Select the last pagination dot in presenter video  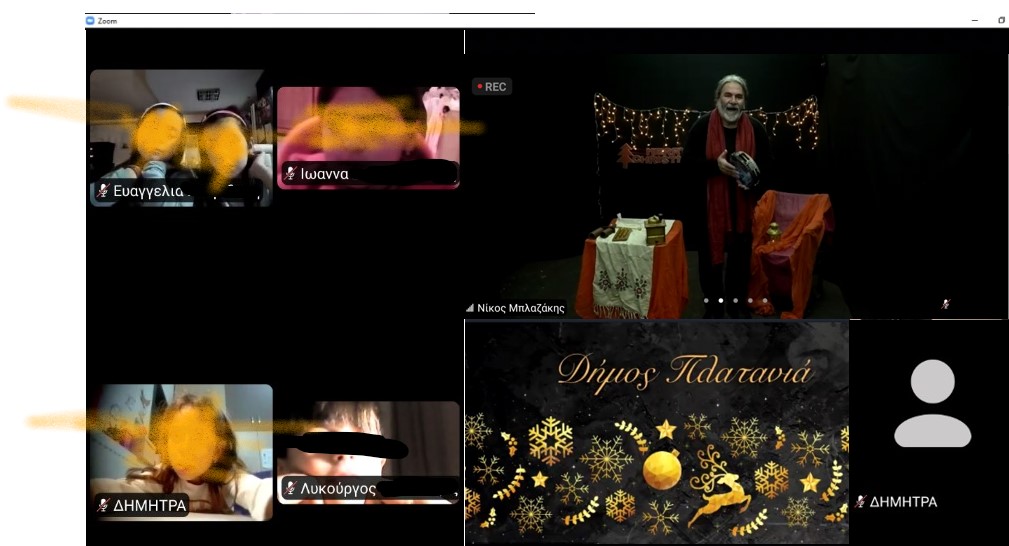click(x=765, y=300)
